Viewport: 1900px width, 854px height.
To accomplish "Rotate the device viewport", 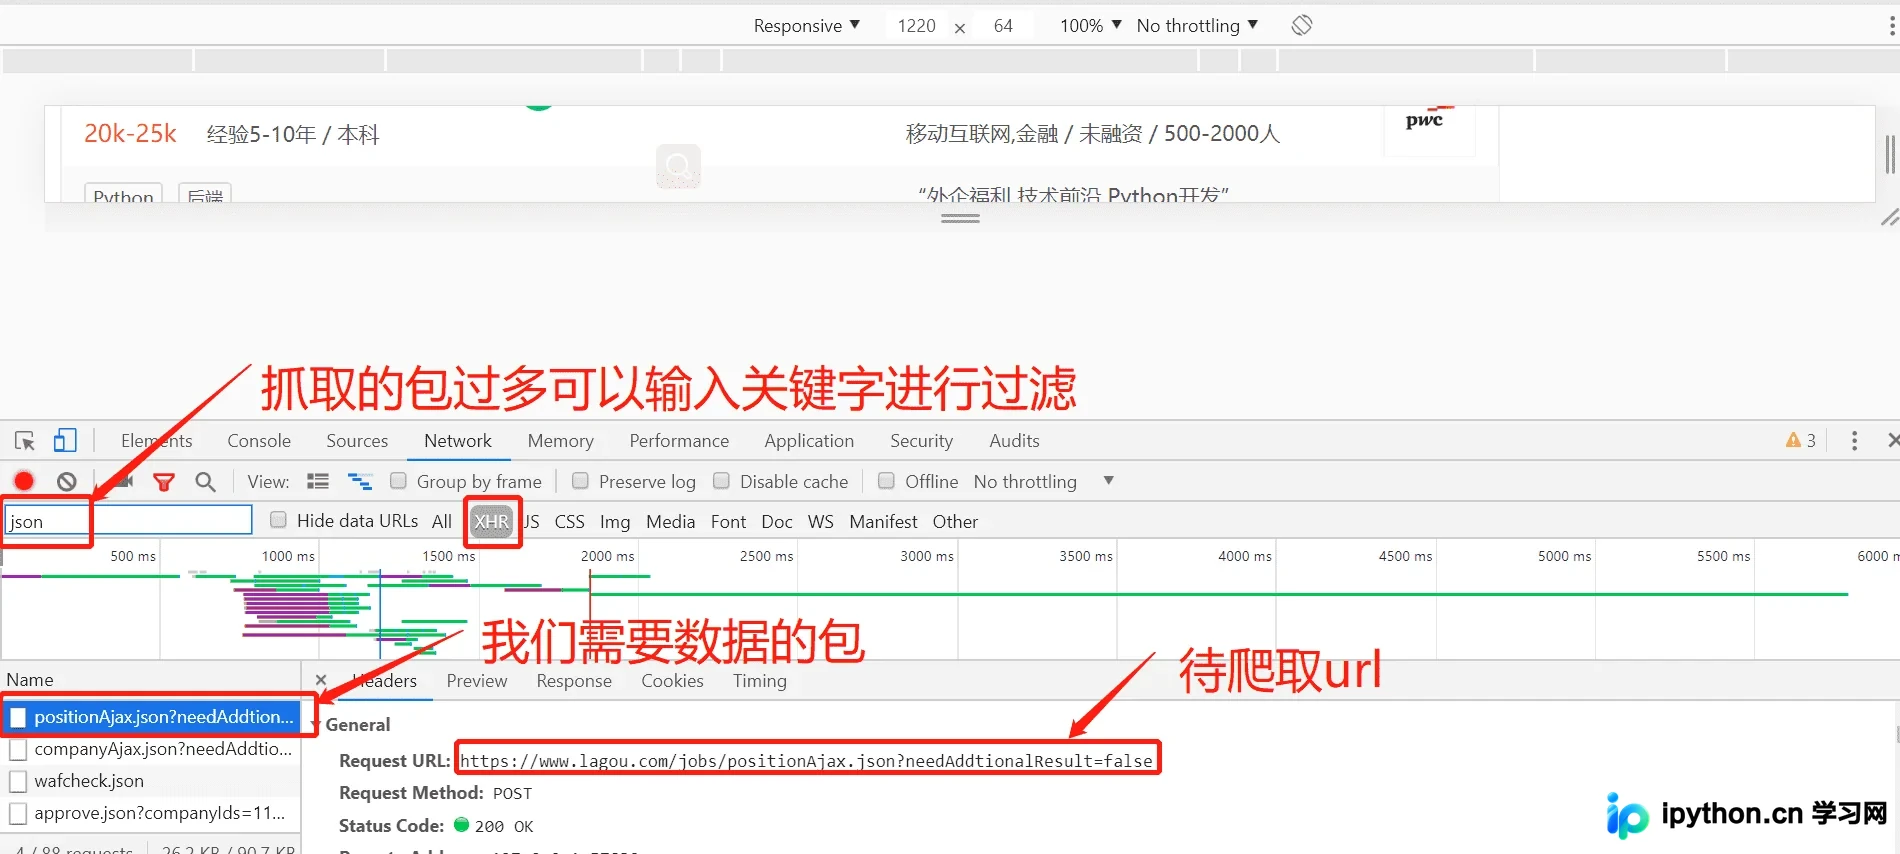I will point(1302,25).
